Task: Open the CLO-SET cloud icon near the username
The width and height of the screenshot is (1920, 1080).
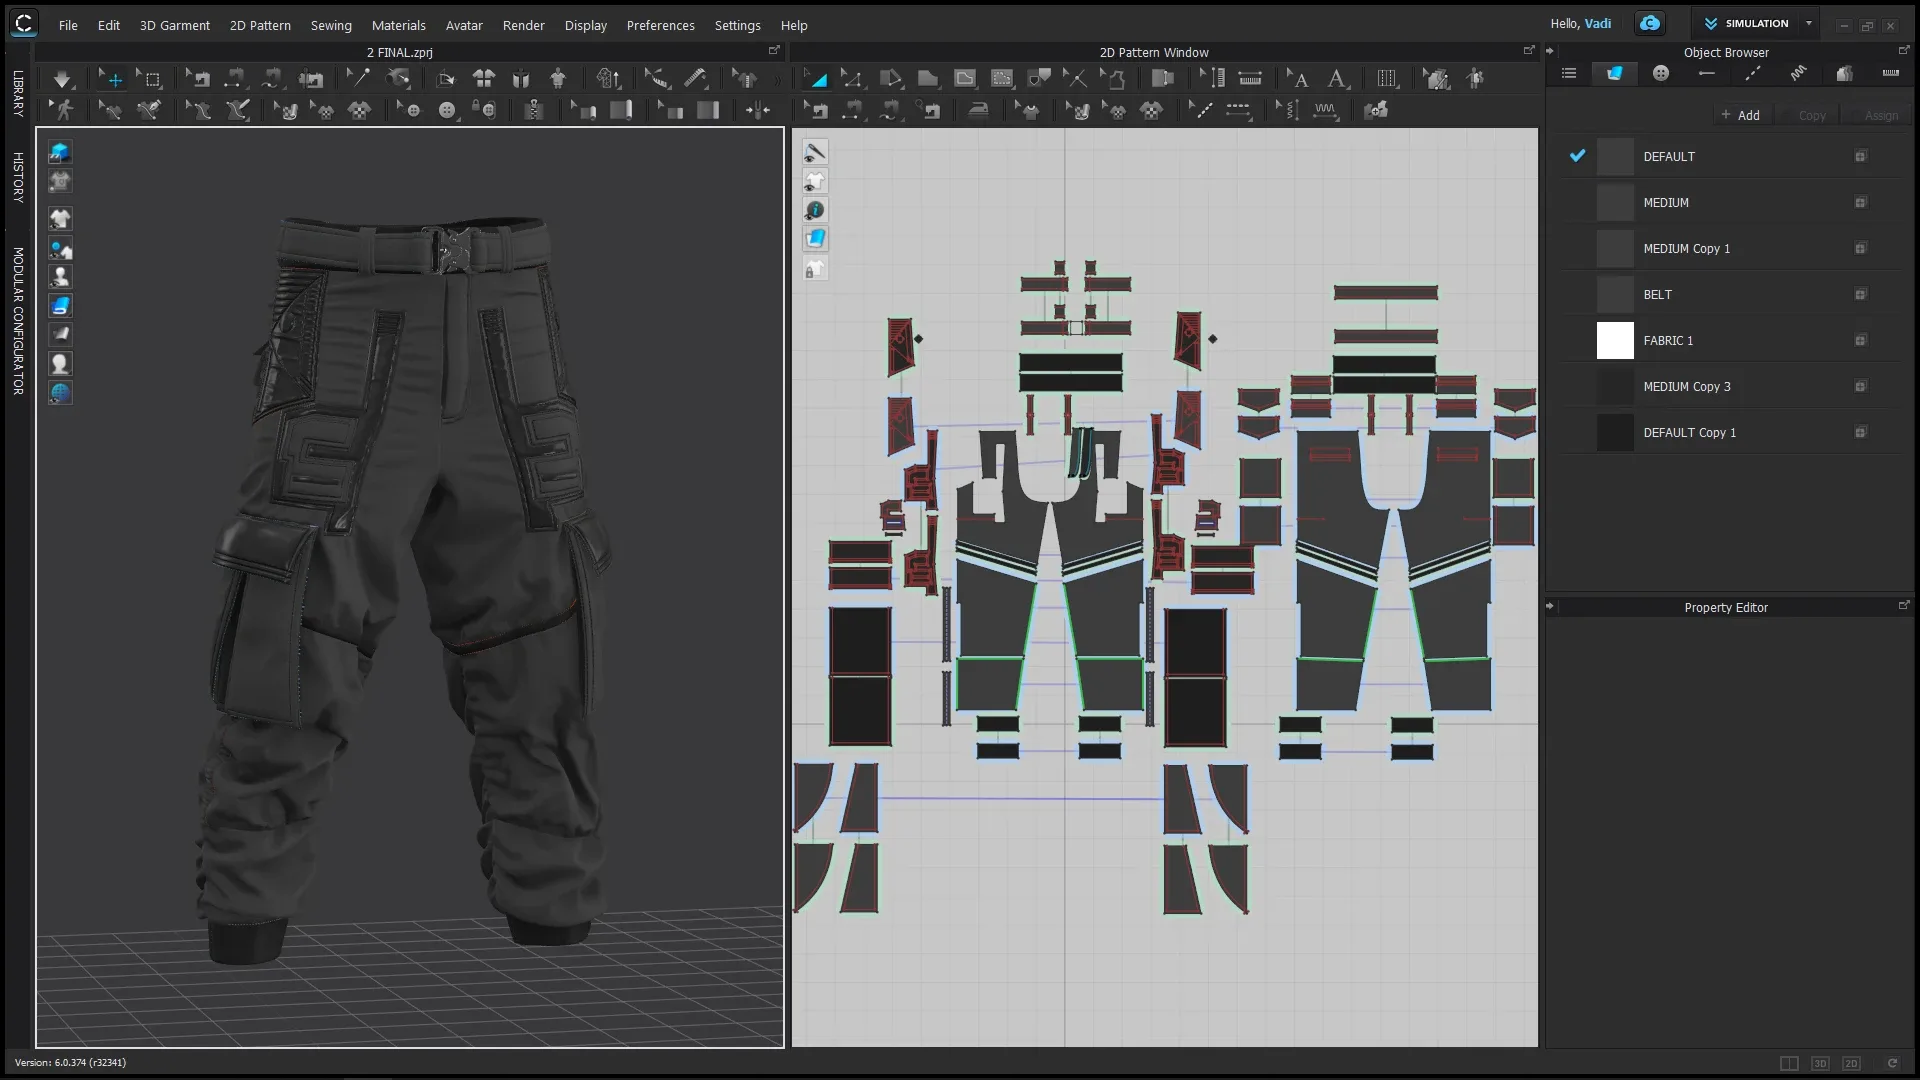Action: [1649, 22]
